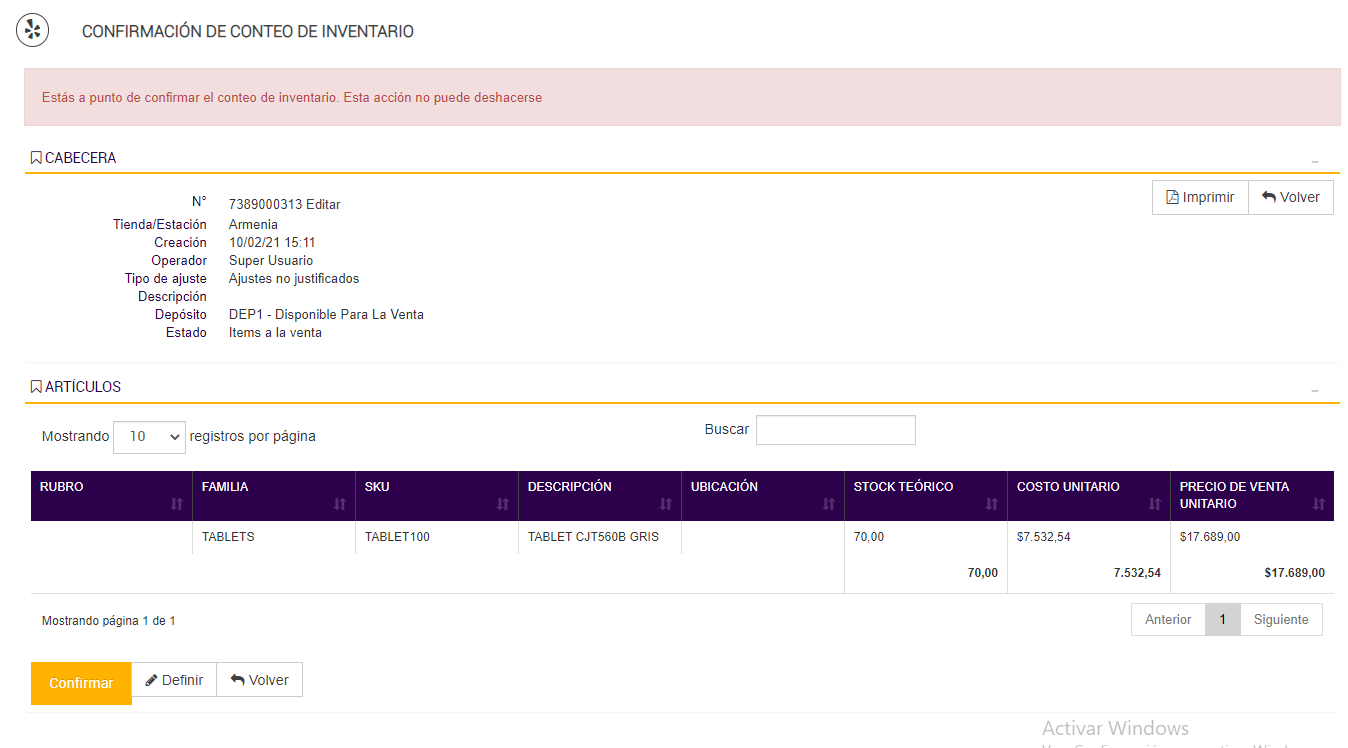Sort by the DESCRIPCIÓN column arrows
The height and width of the screenshot is (748, 1348).
coord(666,504)
